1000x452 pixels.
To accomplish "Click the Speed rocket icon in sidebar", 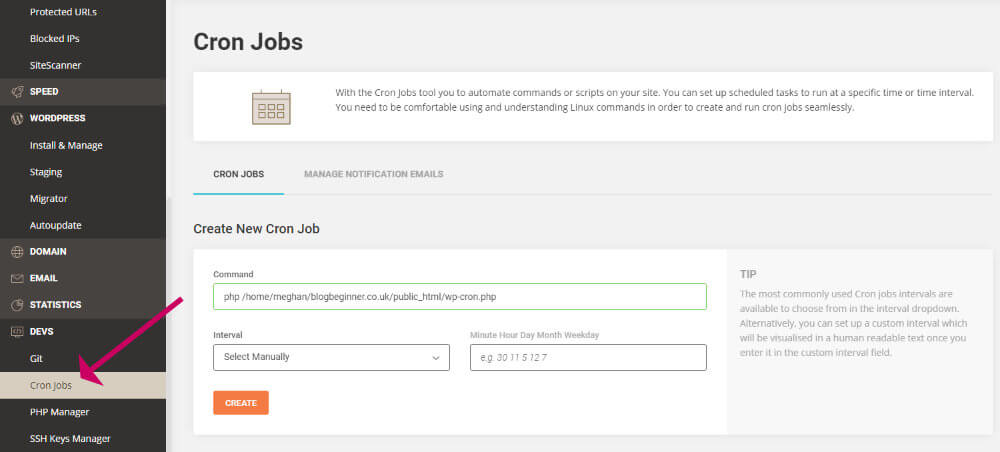I will tap(17, 92).
